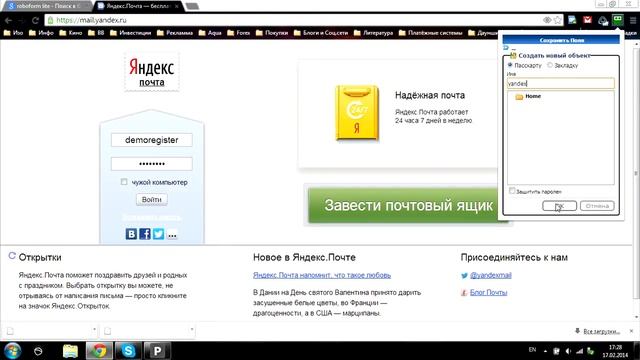The height and width of the screenshot is (360, 640).
Task: Open the red Gmail extension icon
Action: coord(587,20)
